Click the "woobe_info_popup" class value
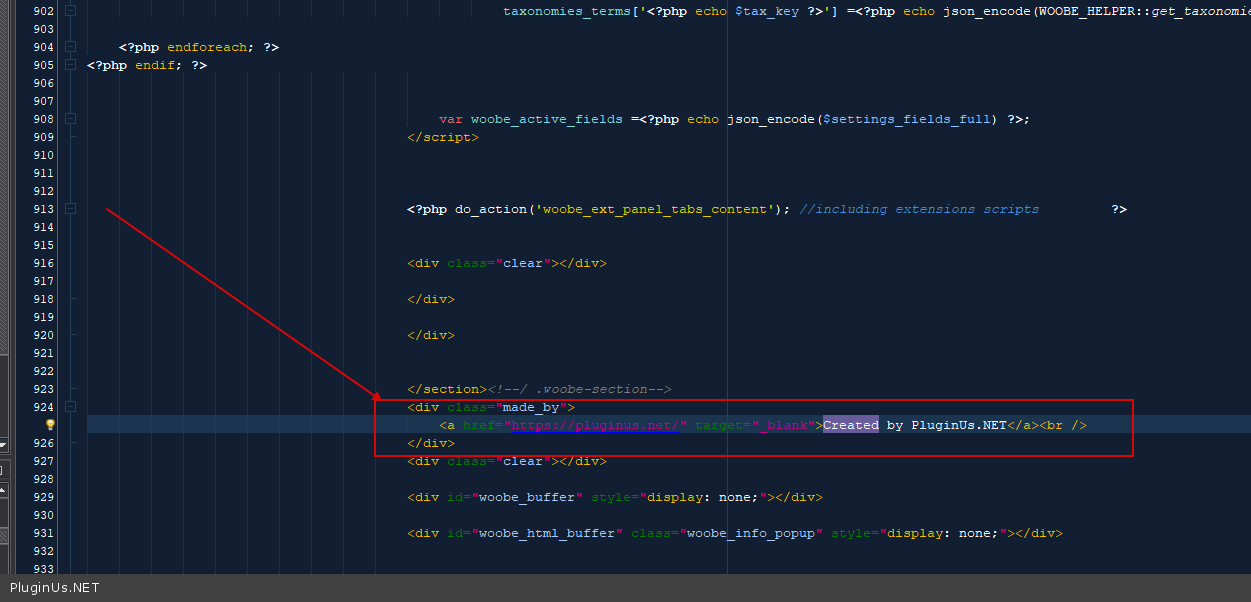The width and height of the screenshot is (1251, 602). 750,533
